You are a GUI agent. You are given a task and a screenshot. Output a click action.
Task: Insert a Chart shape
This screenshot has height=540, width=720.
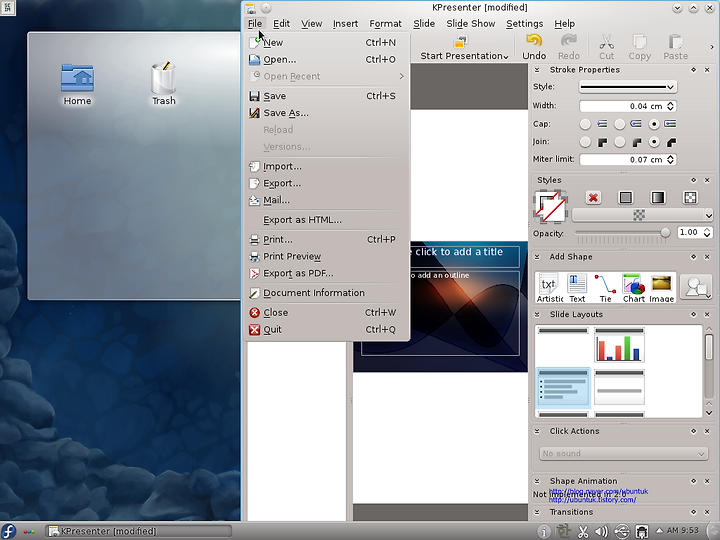coord(634,287)
